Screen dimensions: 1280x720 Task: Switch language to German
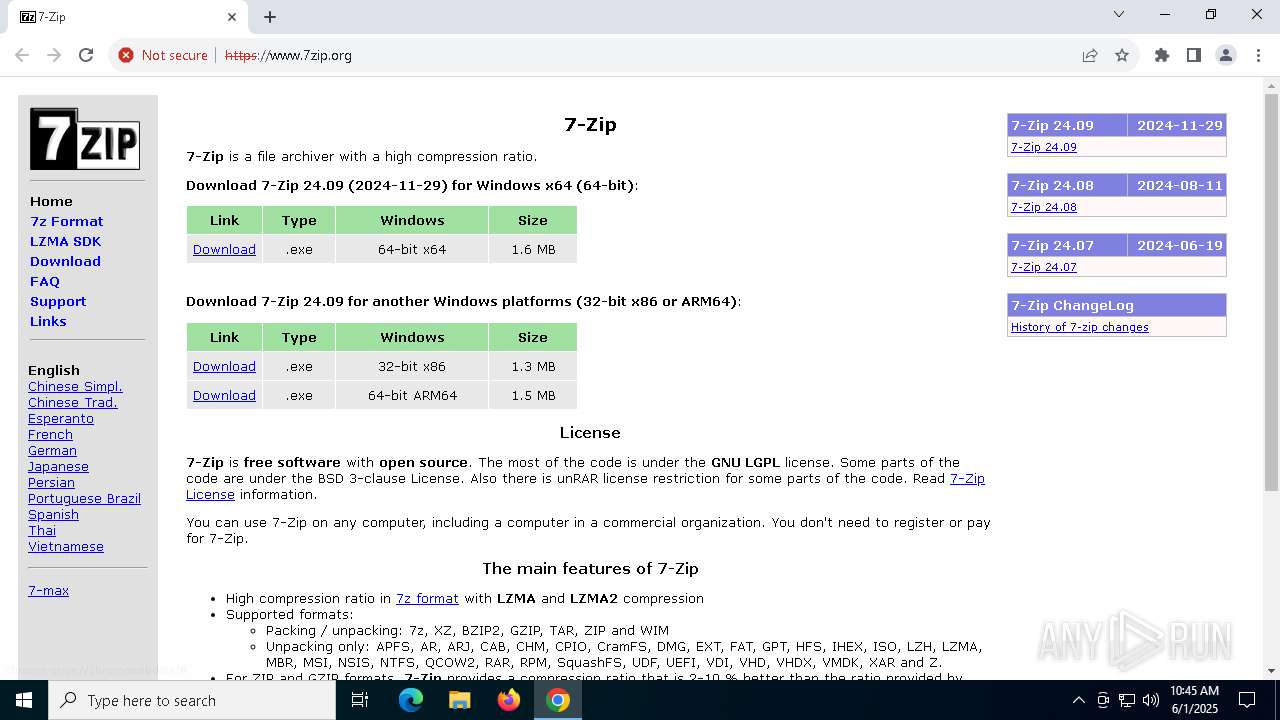[52, 450]
